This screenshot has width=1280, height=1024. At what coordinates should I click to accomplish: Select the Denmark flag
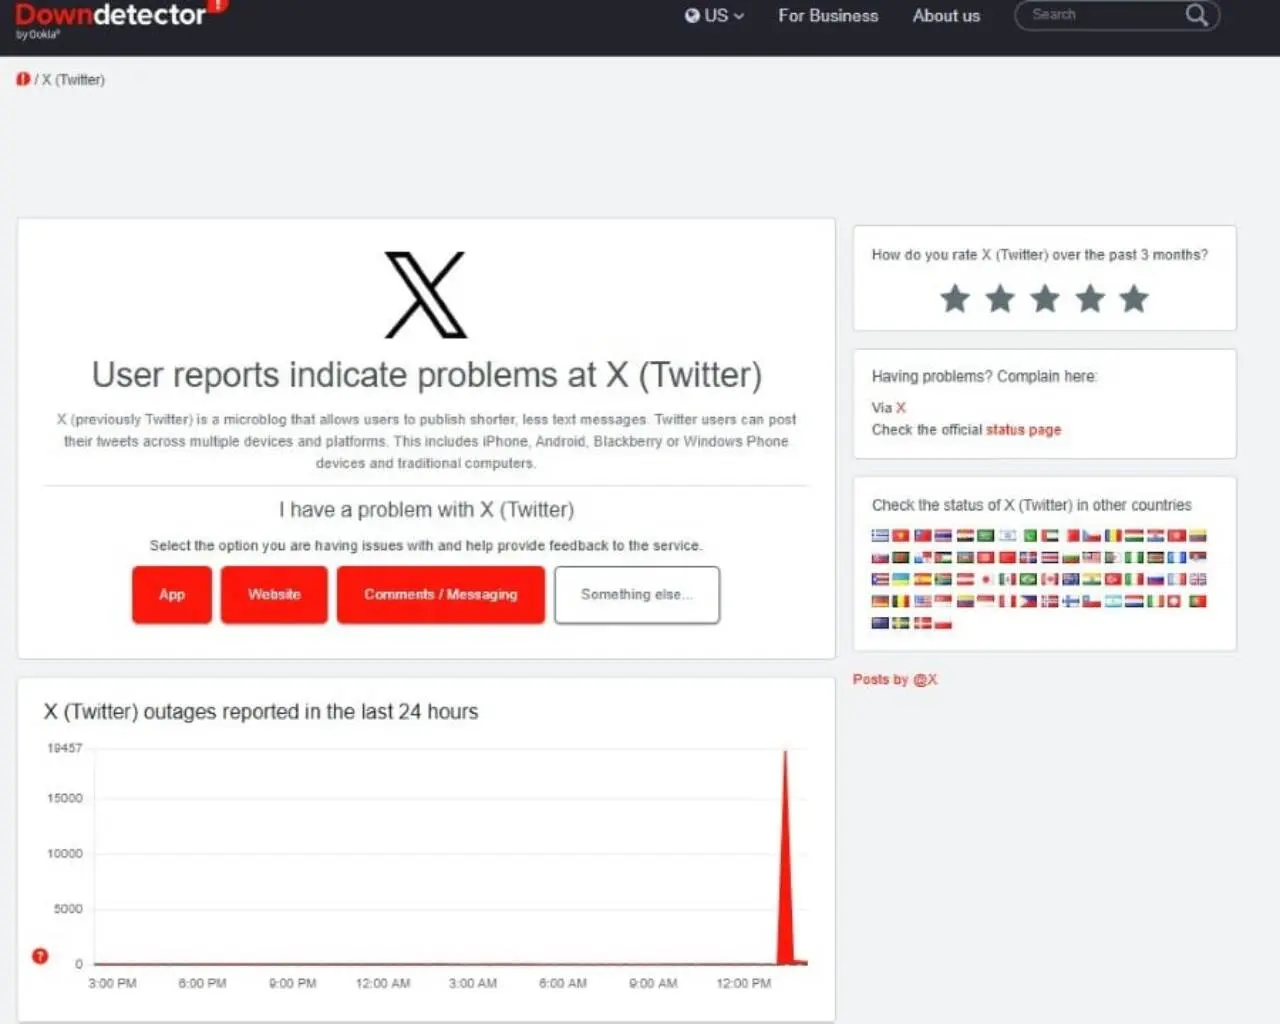(x=922, y=623)
